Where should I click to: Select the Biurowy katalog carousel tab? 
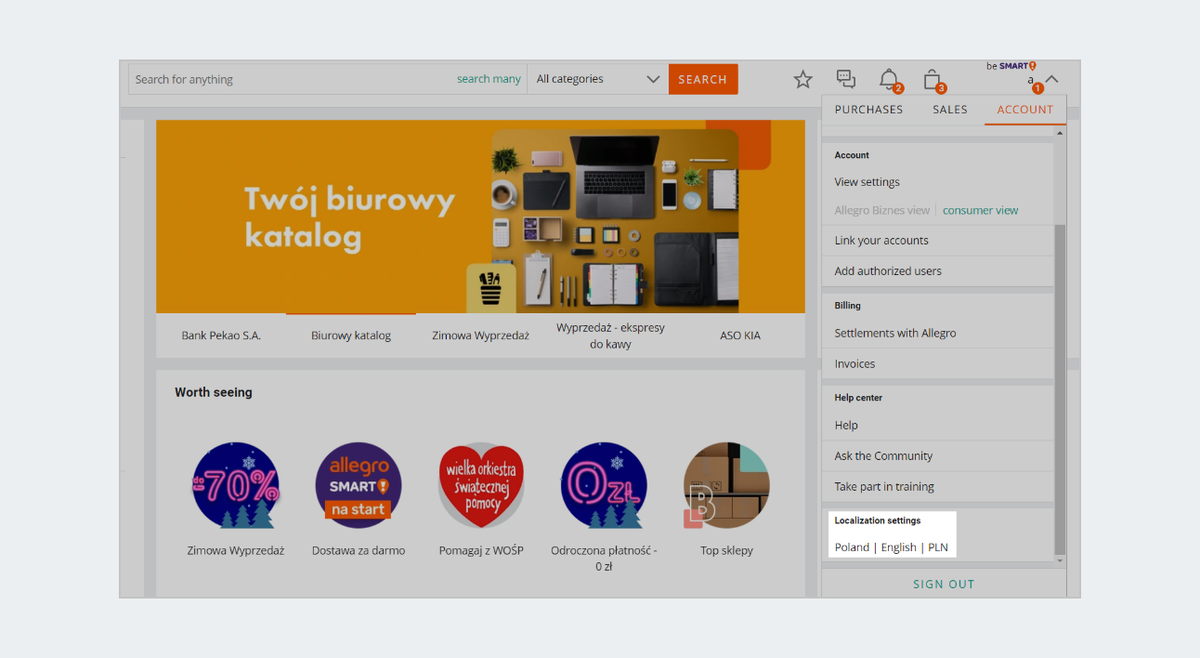coord(351,335)
